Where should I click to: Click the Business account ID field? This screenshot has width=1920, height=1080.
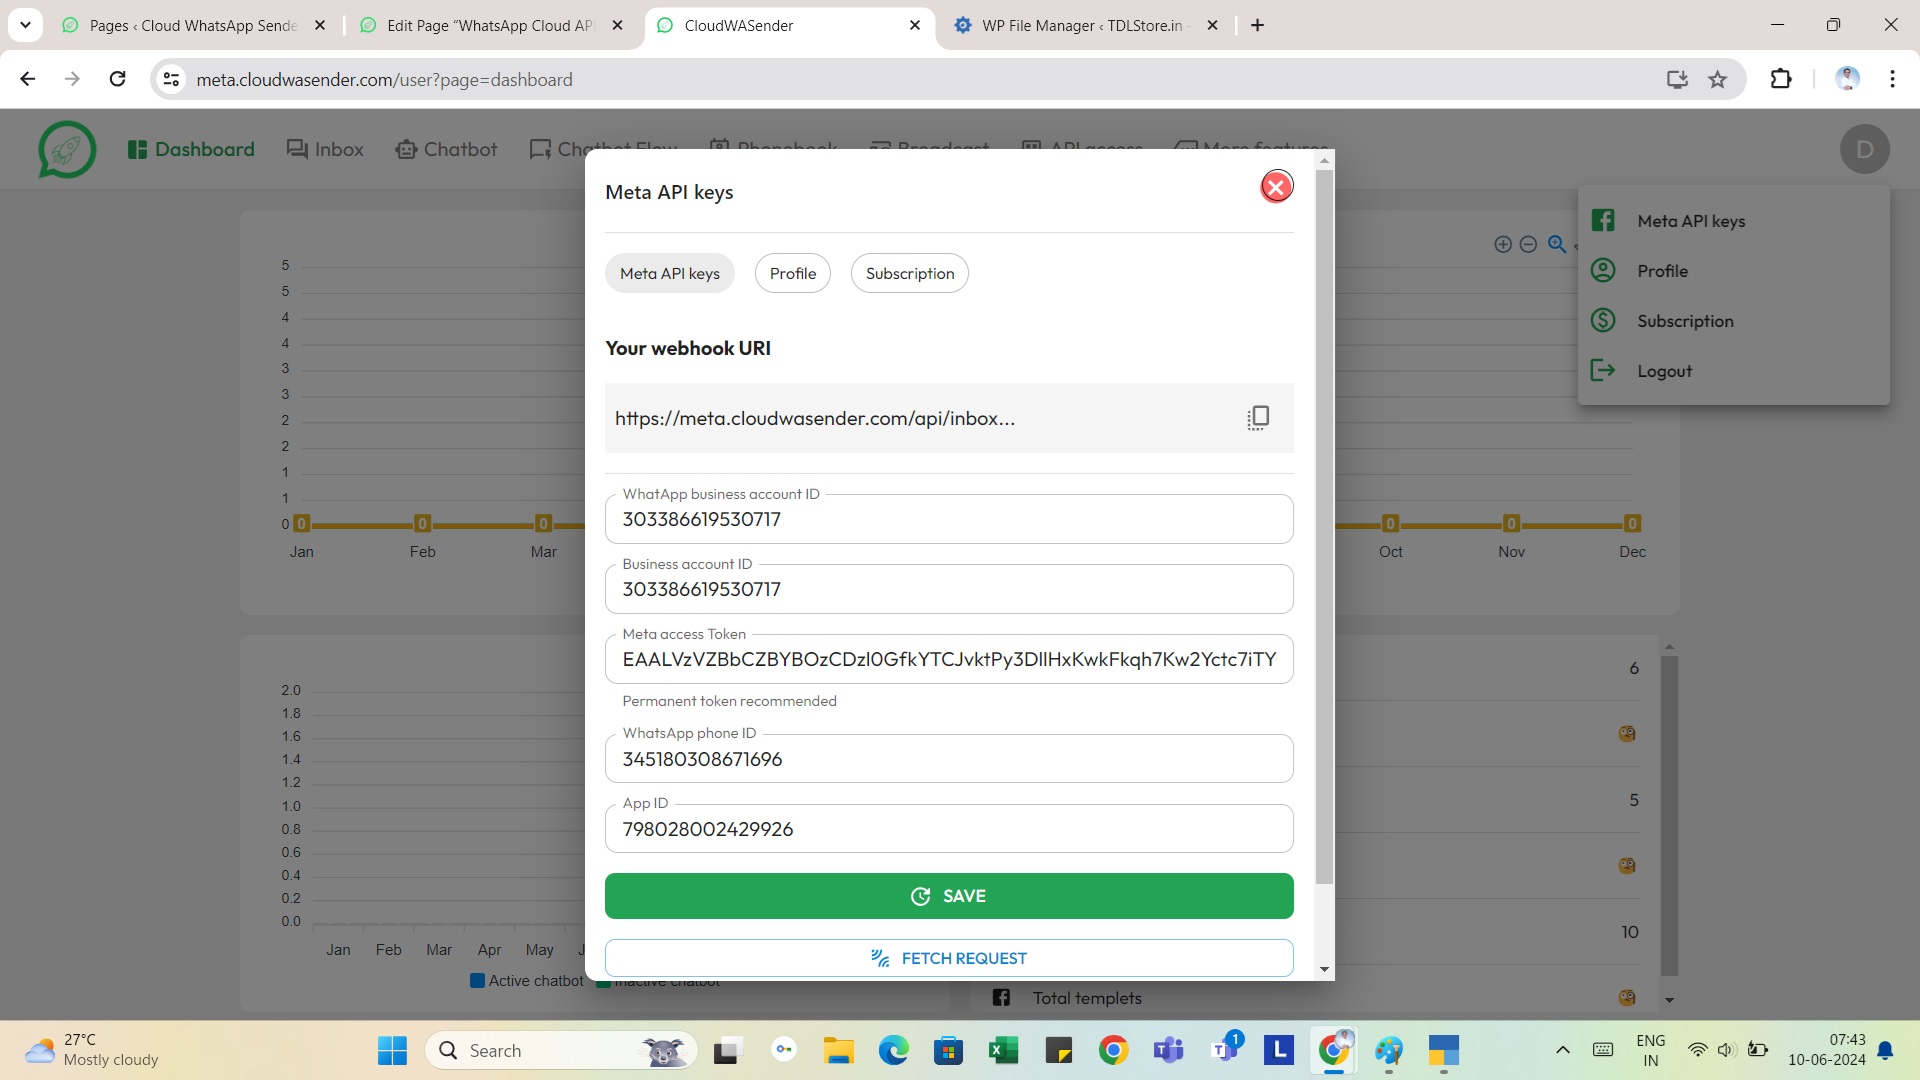click(x=949, y=589)
